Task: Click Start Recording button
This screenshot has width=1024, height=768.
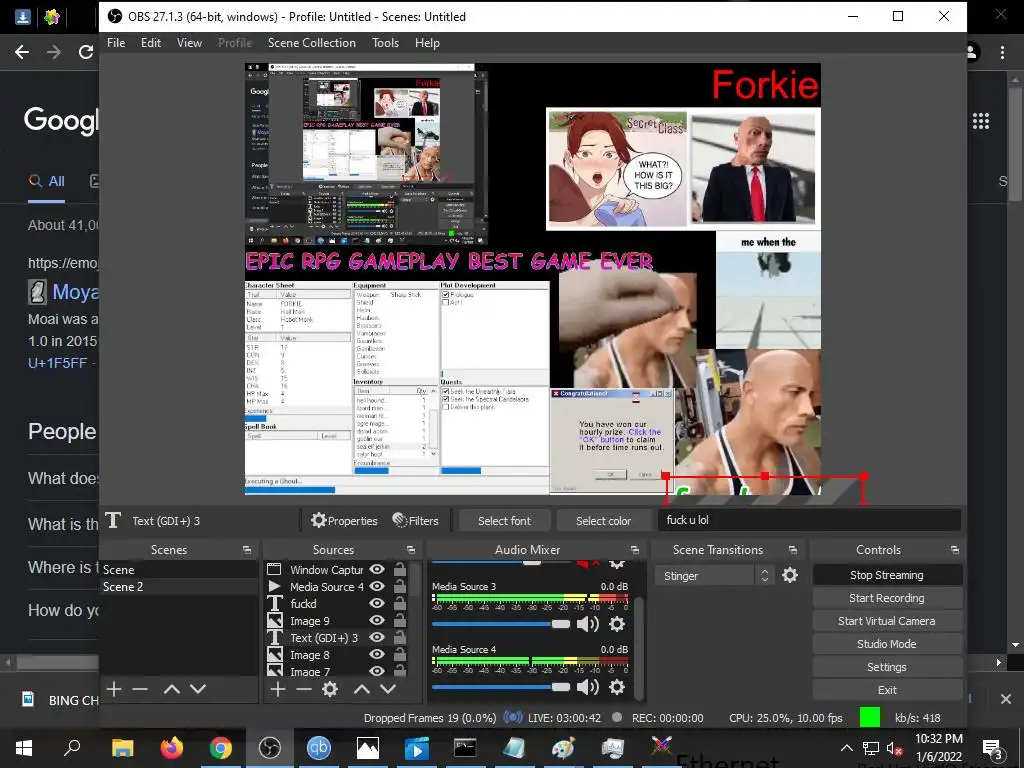Action: pyautogui.click(x=887, y=598)
